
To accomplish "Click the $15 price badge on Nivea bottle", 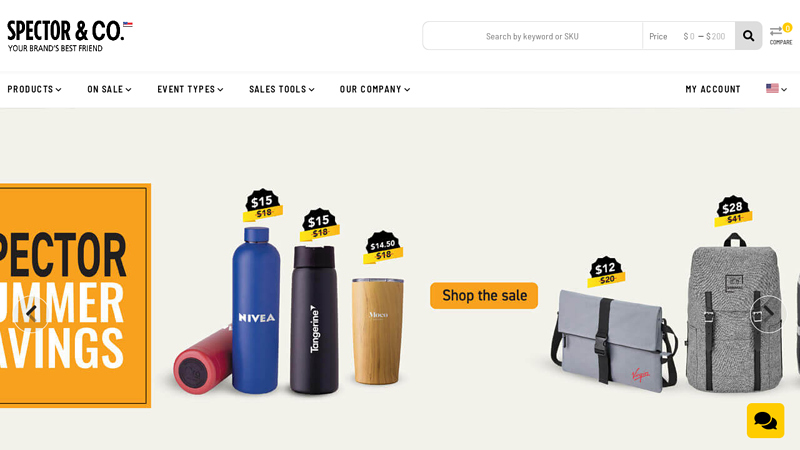I will point(262,205).
